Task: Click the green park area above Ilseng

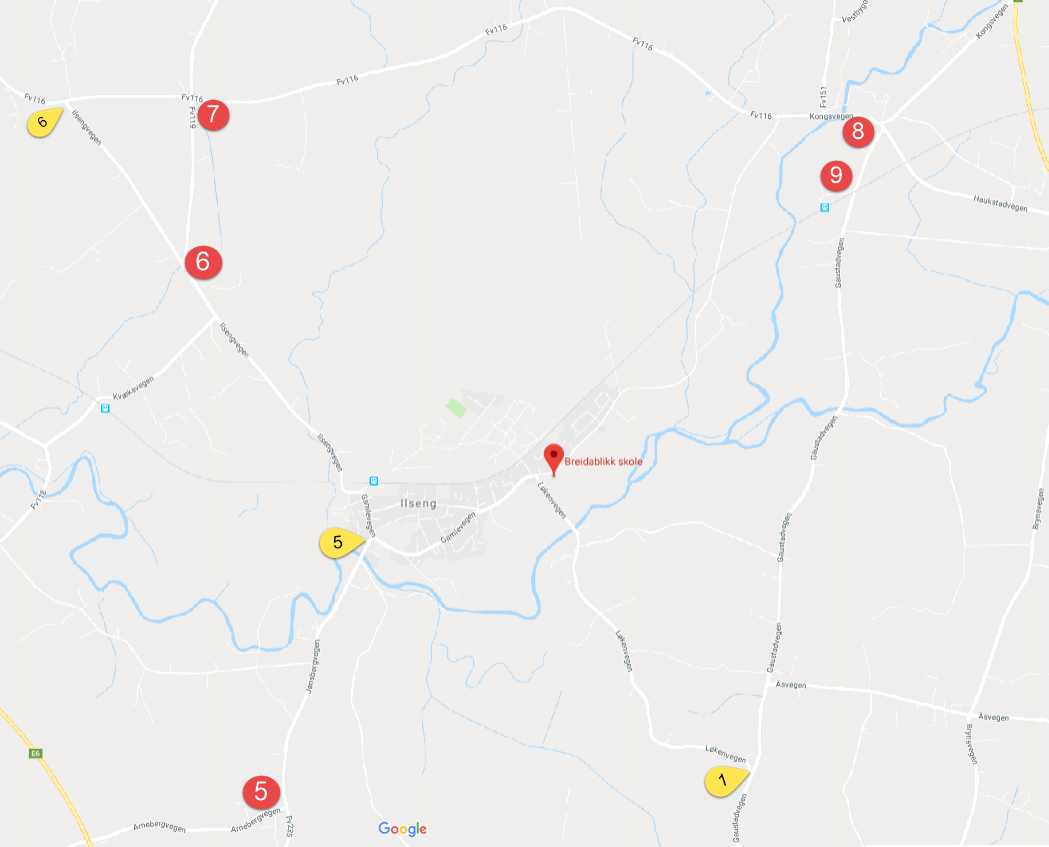Action: 456,407
